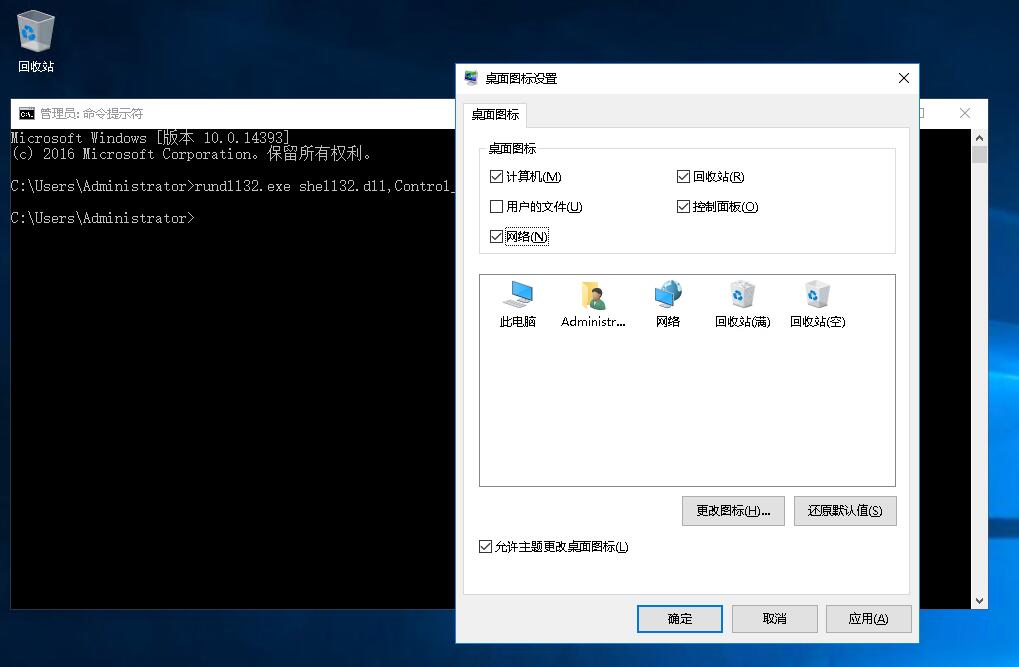The image size is (1019, 667).
Task: Click the command prompt window title icon
Action: click(27, 114)
